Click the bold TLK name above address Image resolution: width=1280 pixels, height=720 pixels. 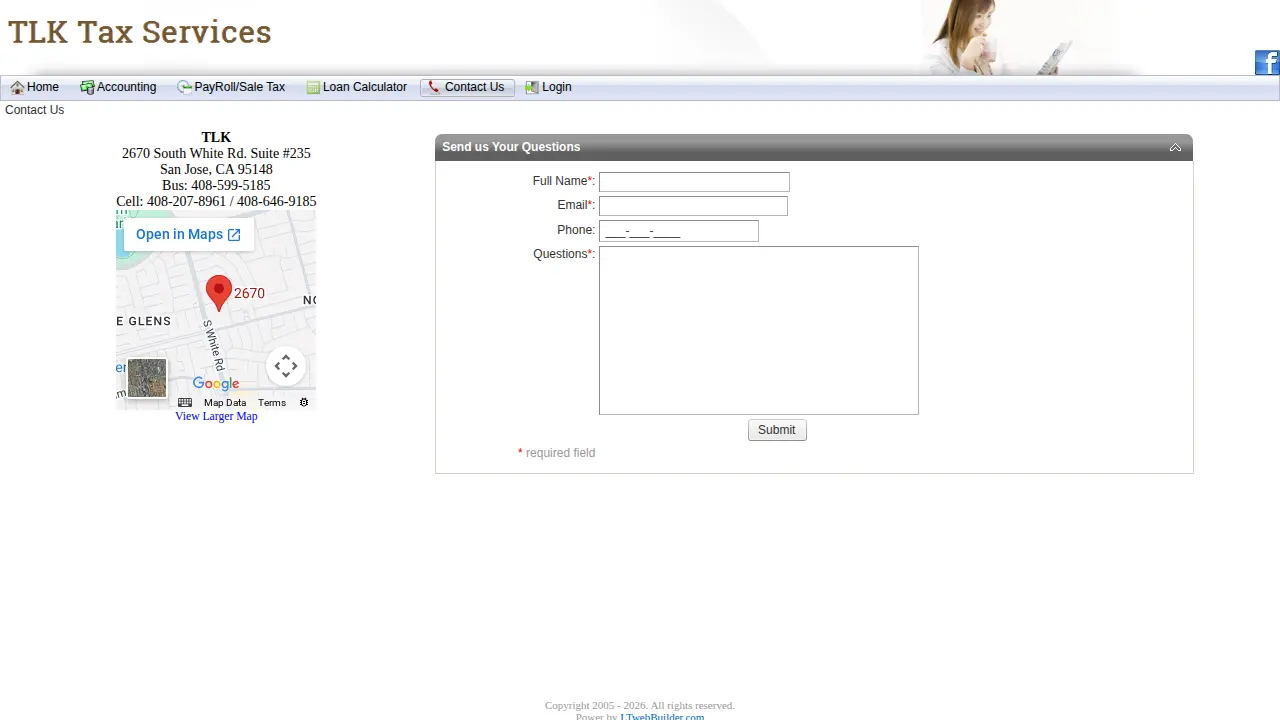click(216, 137)
